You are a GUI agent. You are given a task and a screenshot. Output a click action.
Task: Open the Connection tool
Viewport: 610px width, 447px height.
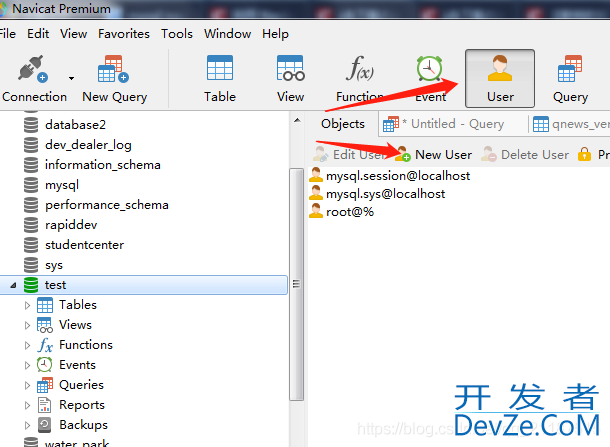coord(34,79)
